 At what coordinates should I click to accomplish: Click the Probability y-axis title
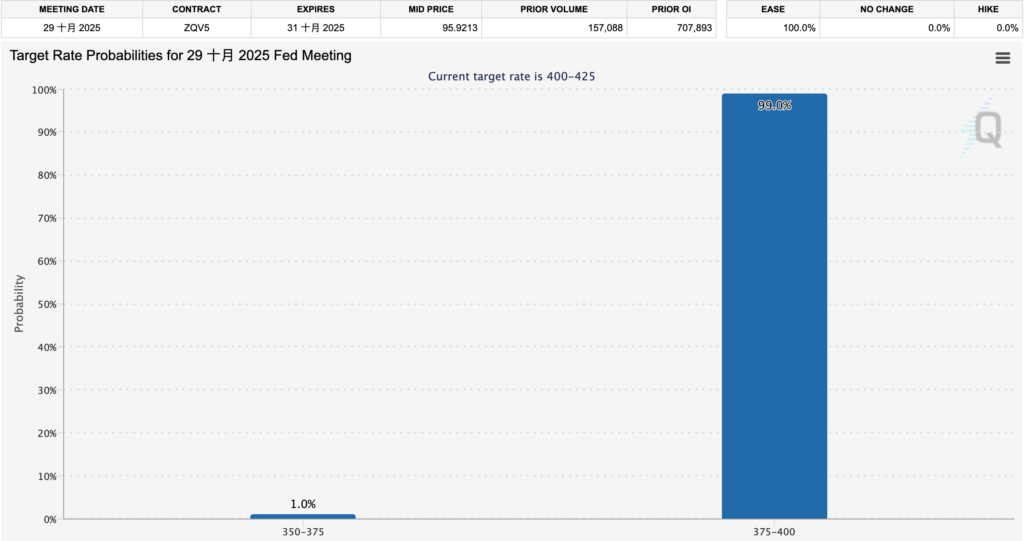(19, 304)
